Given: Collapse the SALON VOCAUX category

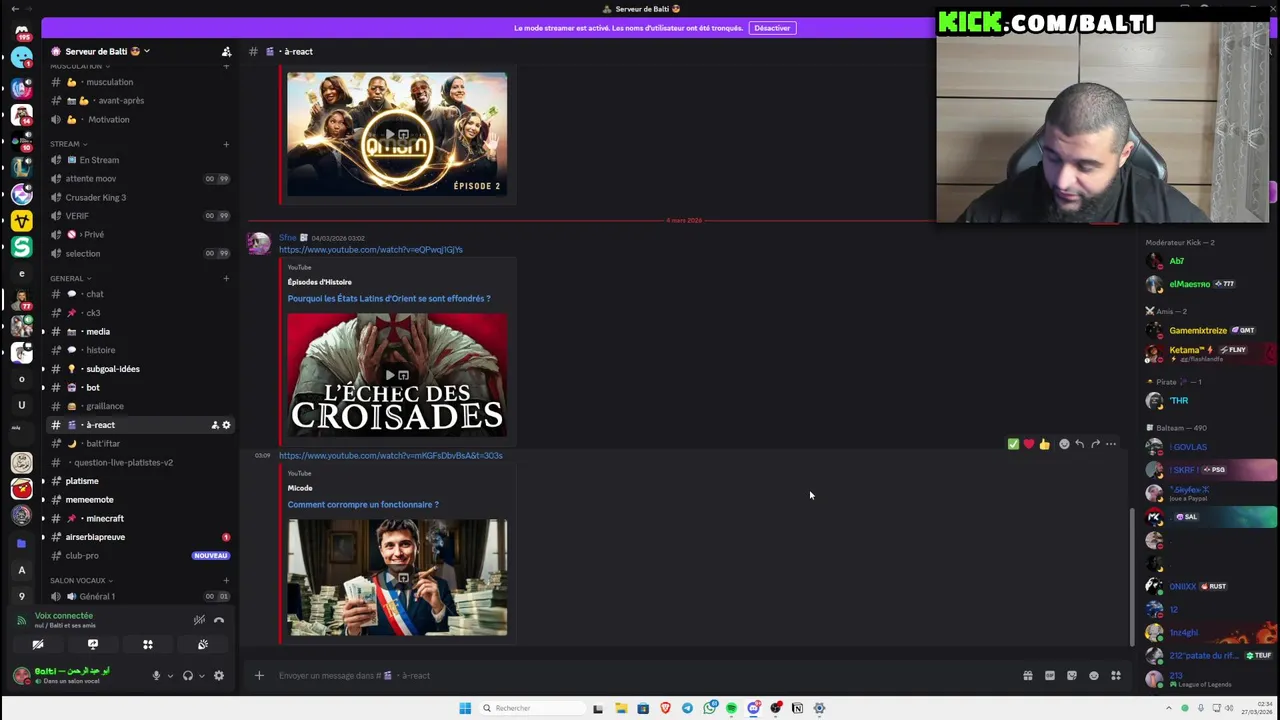Looking at the screenshot, I should pos(81,580).
